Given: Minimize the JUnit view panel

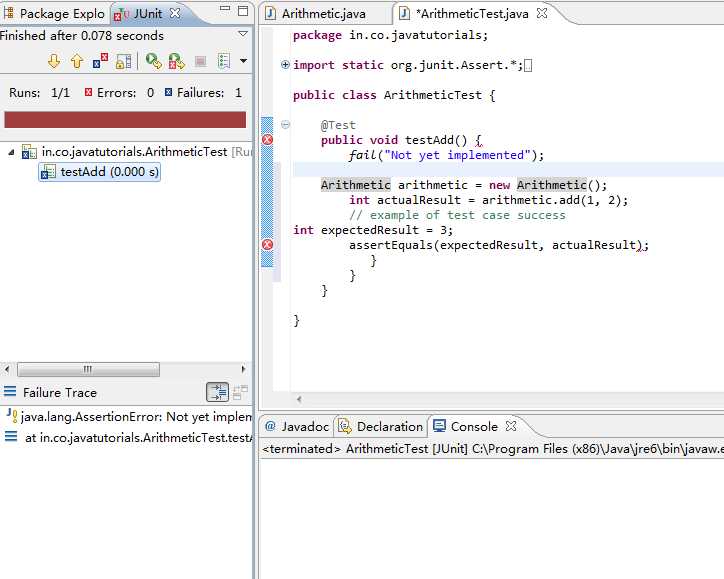Looking at the screenshot, I should pyautogui.click(x=225, y=8).
